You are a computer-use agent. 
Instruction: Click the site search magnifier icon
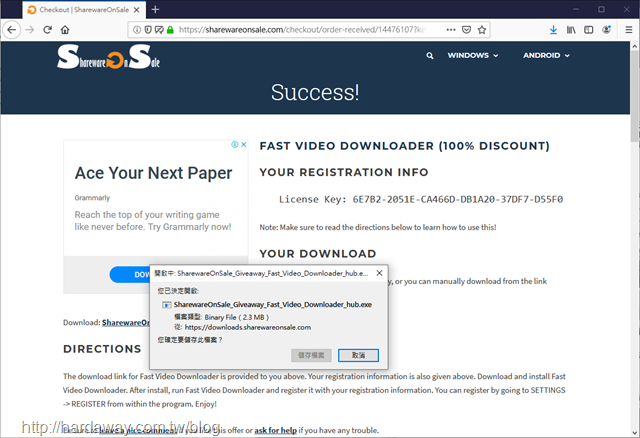coord(430,56)
